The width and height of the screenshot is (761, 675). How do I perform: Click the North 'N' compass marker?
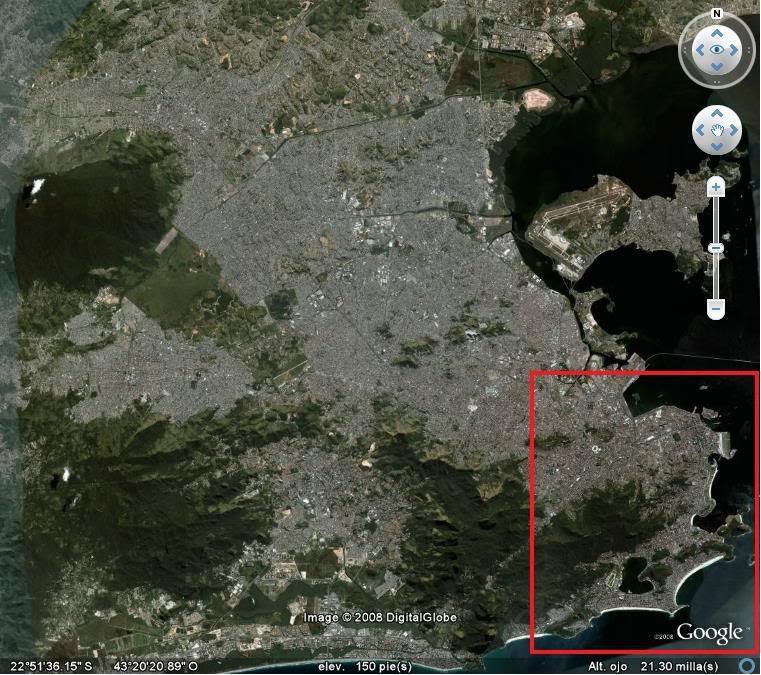(x=717, y=14)
